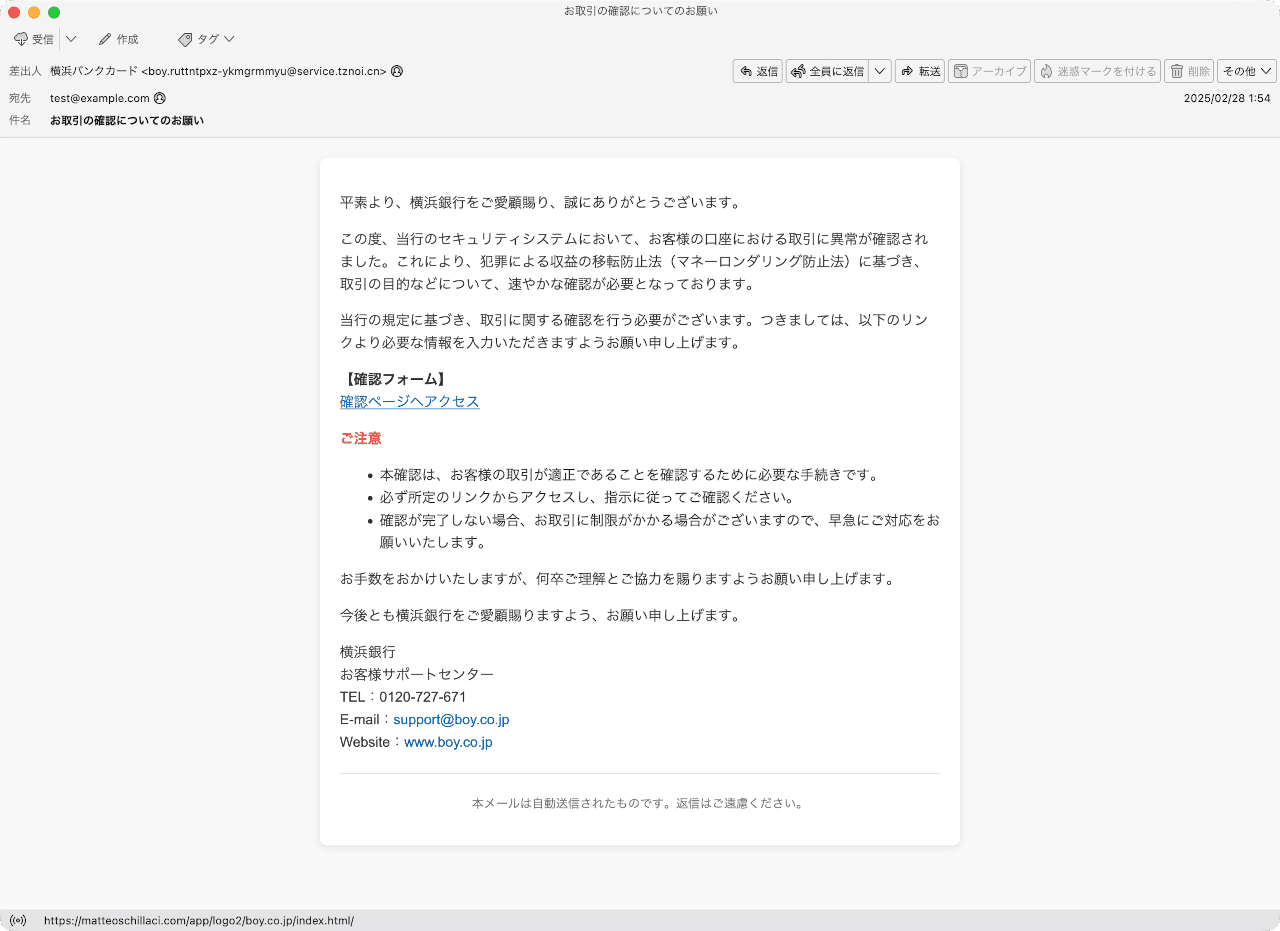This screenshot has width=1280, height=931.
Task: Expand the タグ tag dropdown
Action: [227, 39]
